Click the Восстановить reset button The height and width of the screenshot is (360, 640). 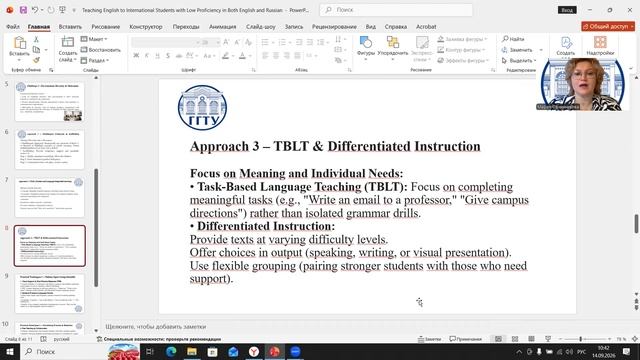pyautogui.click(x=100, y=50)
